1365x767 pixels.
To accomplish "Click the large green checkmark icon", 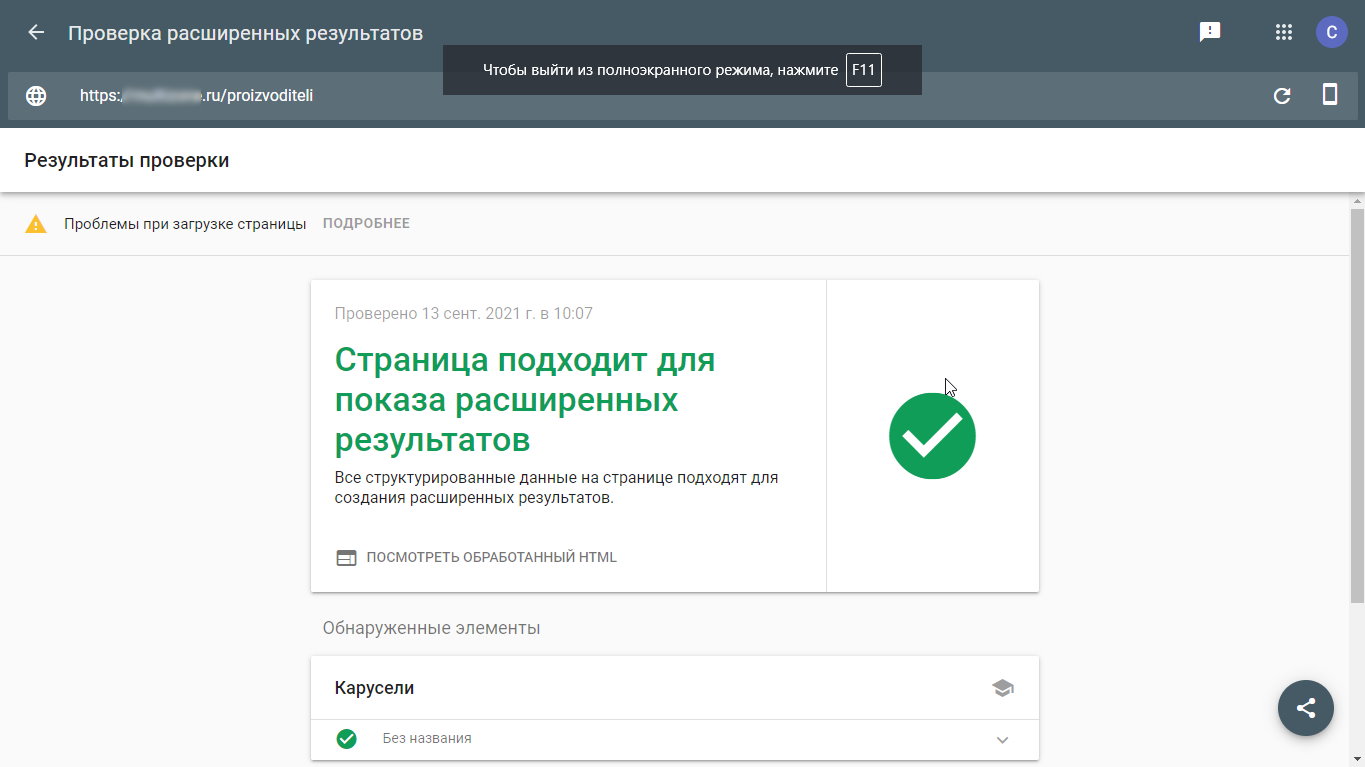I will tap(932, 436).
